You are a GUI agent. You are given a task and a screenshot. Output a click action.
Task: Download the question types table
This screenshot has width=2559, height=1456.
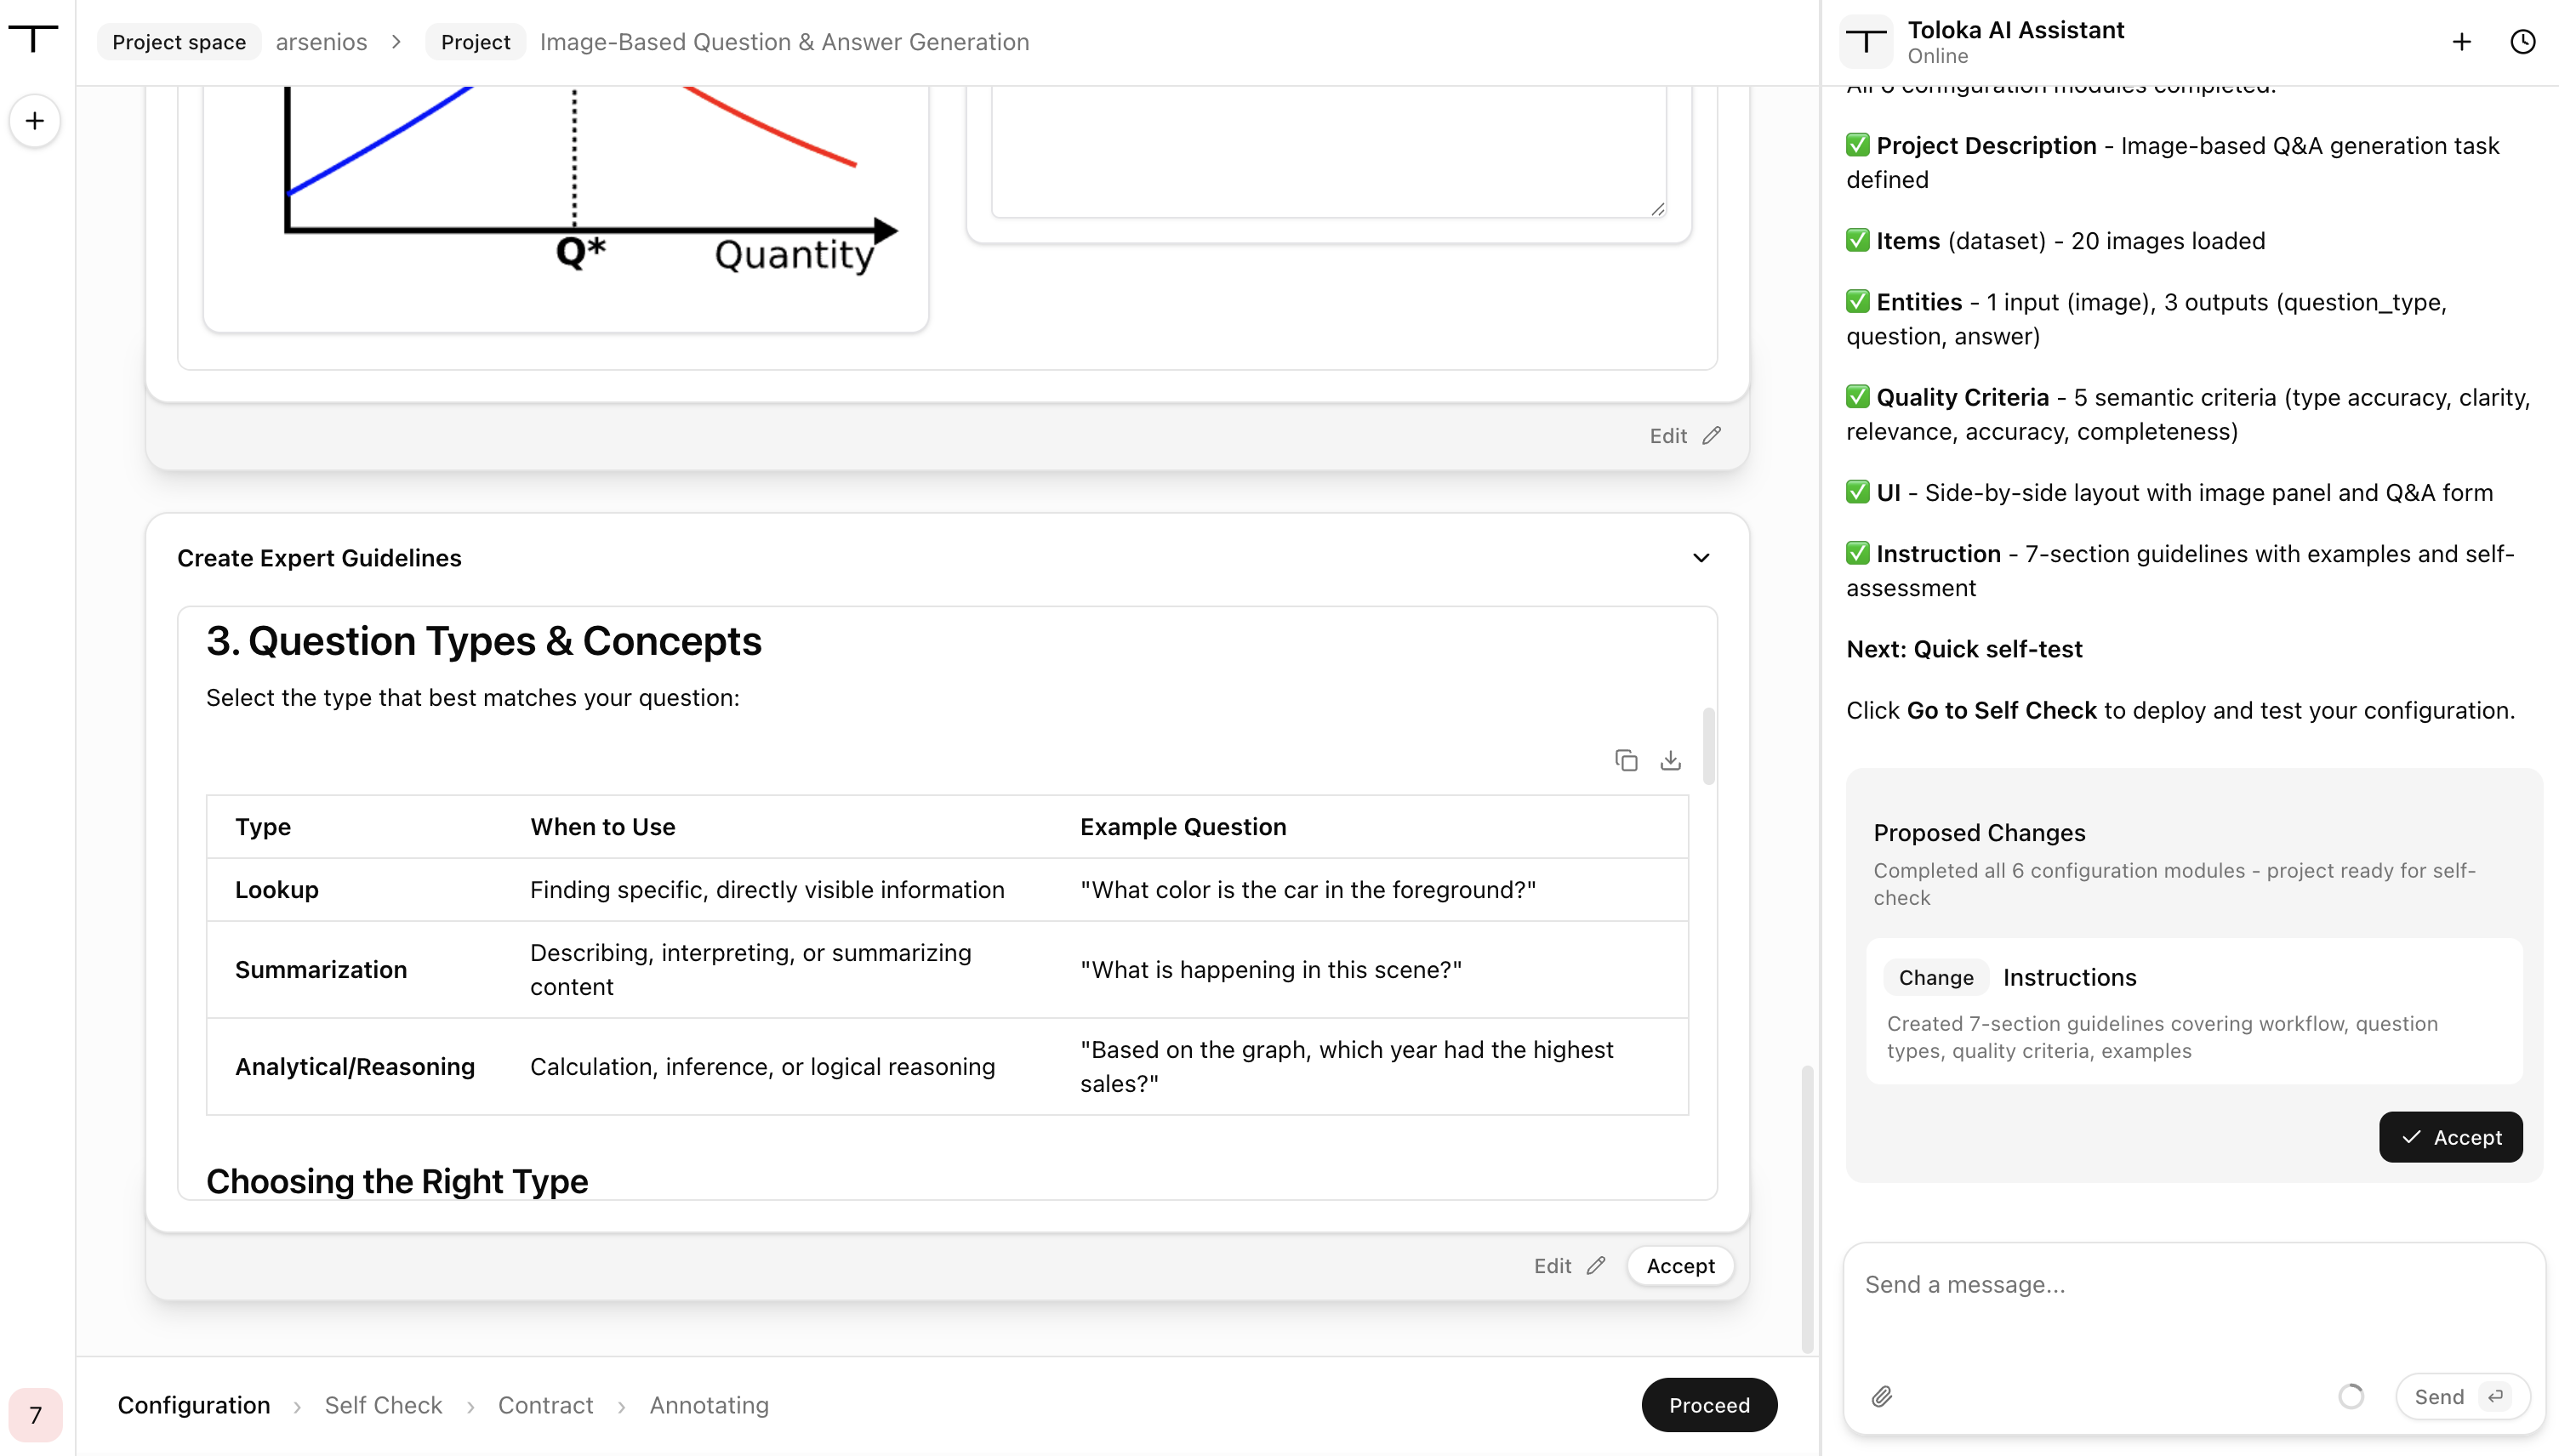(x=1670, y=760)
